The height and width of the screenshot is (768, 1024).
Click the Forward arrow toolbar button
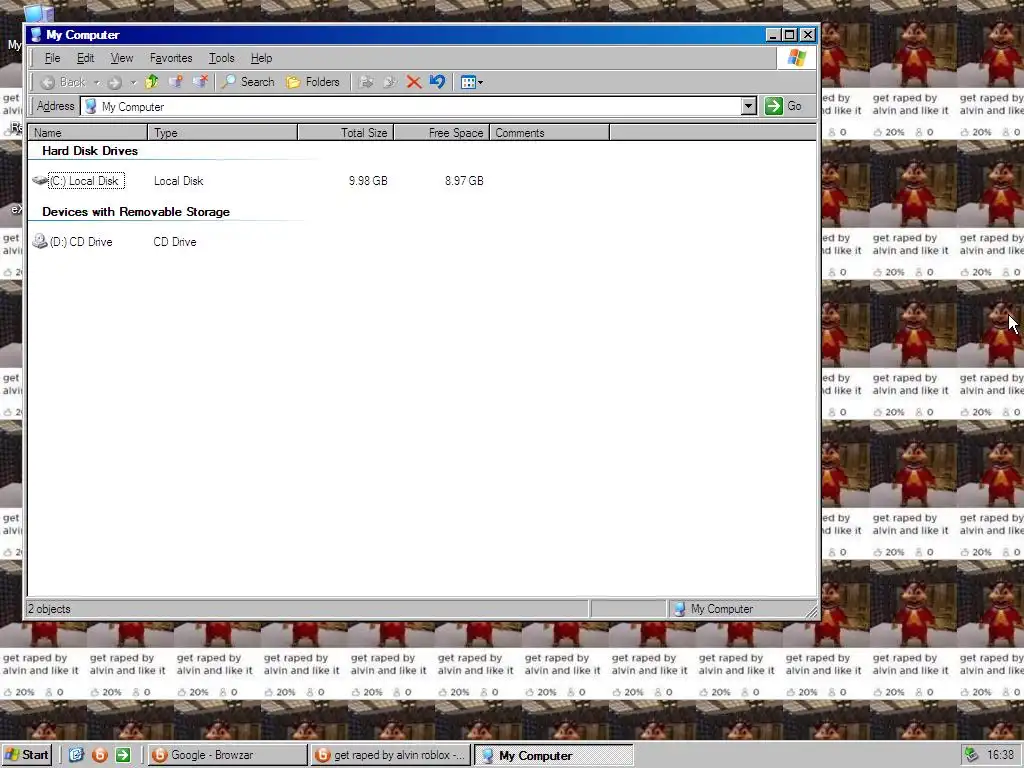(115, 82)
